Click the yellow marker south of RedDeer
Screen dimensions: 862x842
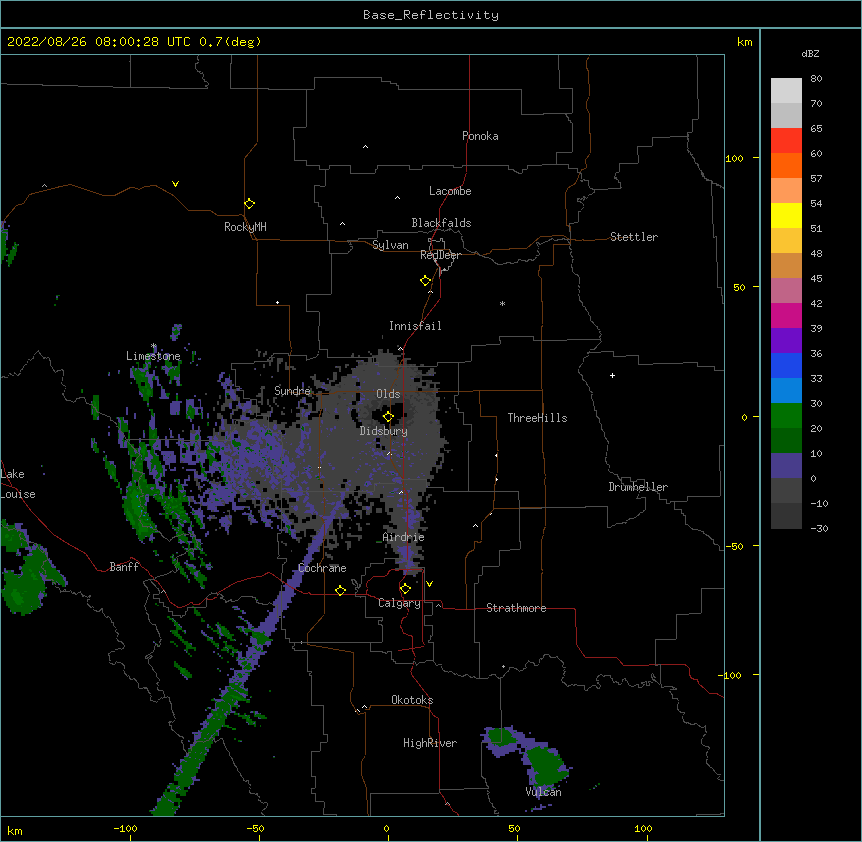point(426,281)
